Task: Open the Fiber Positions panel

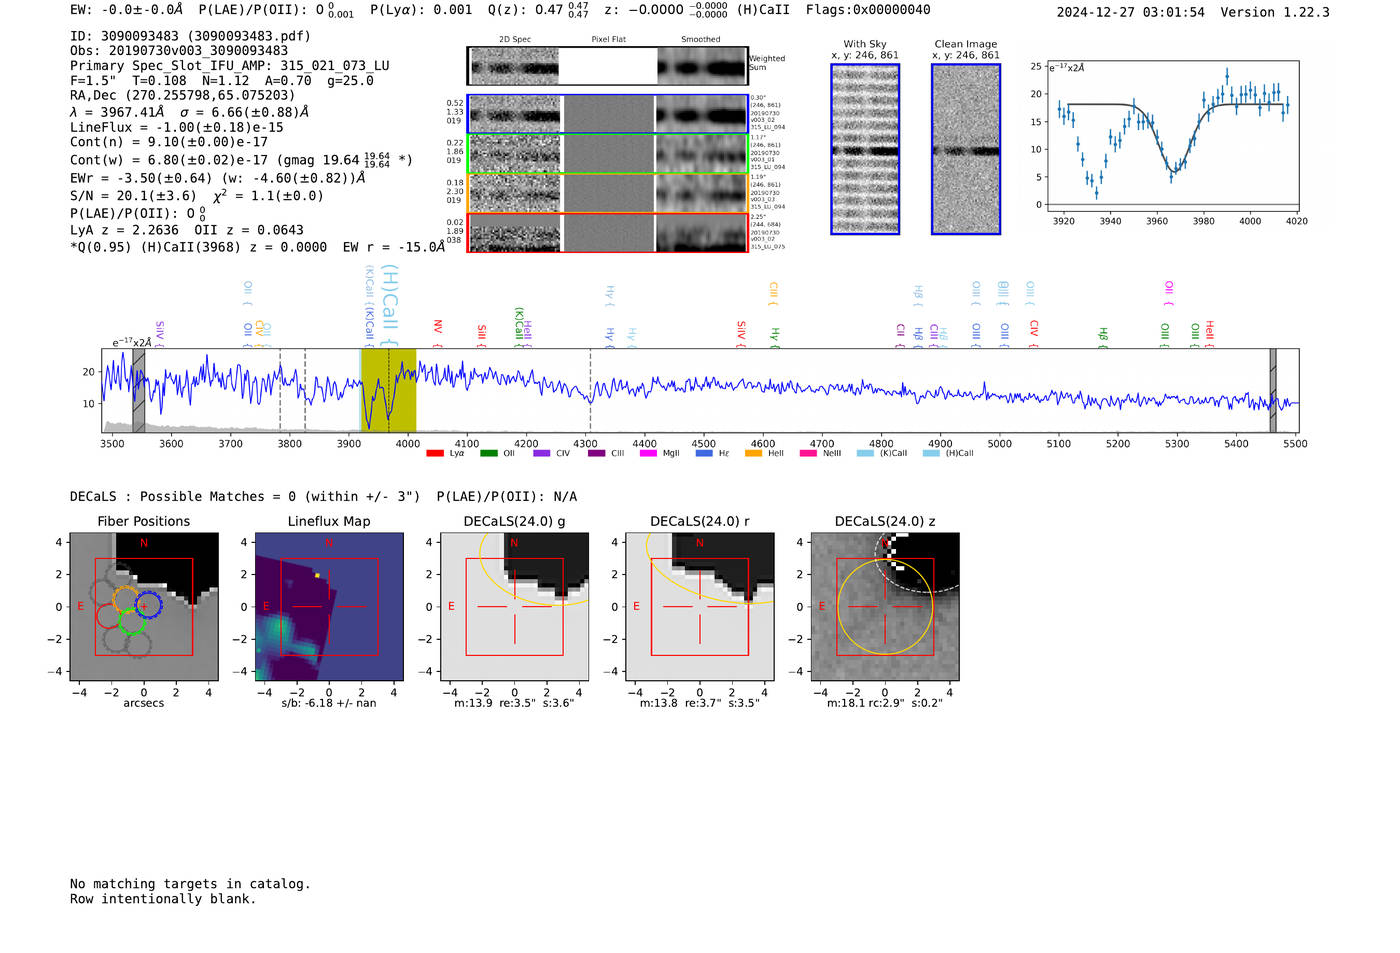Action: pos(143,607)
